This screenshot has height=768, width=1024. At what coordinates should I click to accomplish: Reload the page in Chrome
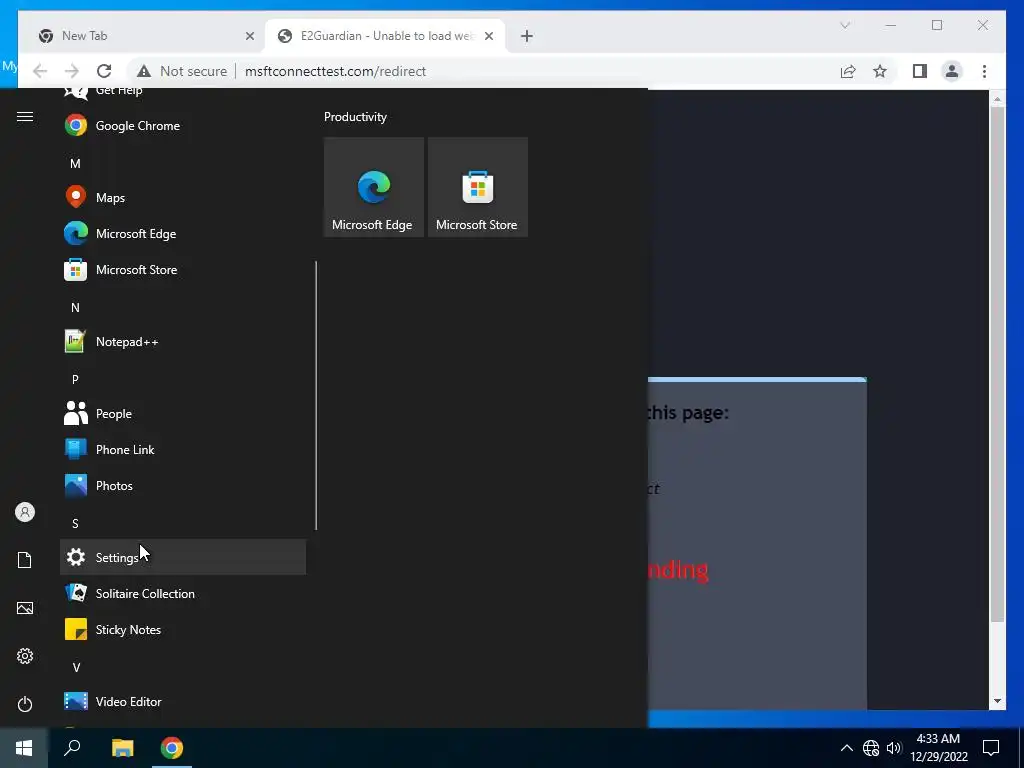point(104,71)
